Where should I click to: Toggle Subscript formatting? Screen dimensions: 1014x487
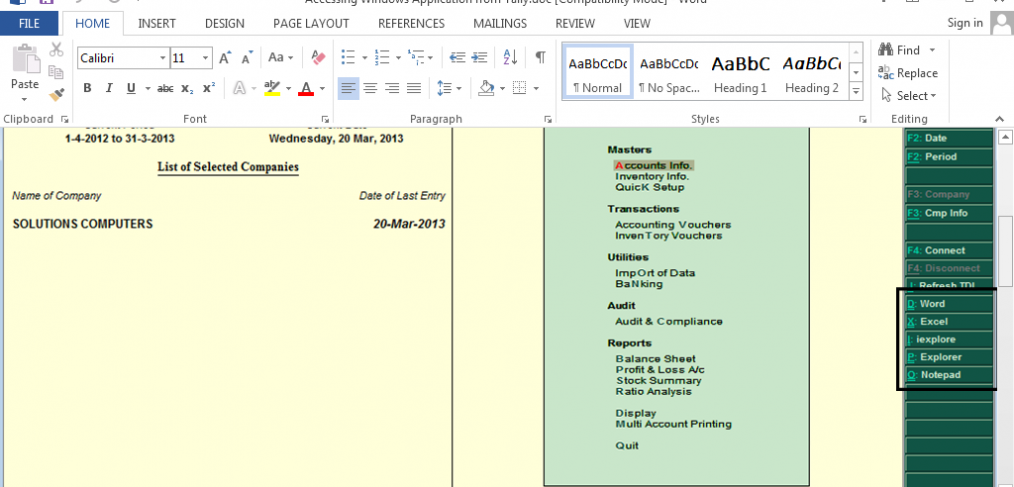(x=187, y=88)
